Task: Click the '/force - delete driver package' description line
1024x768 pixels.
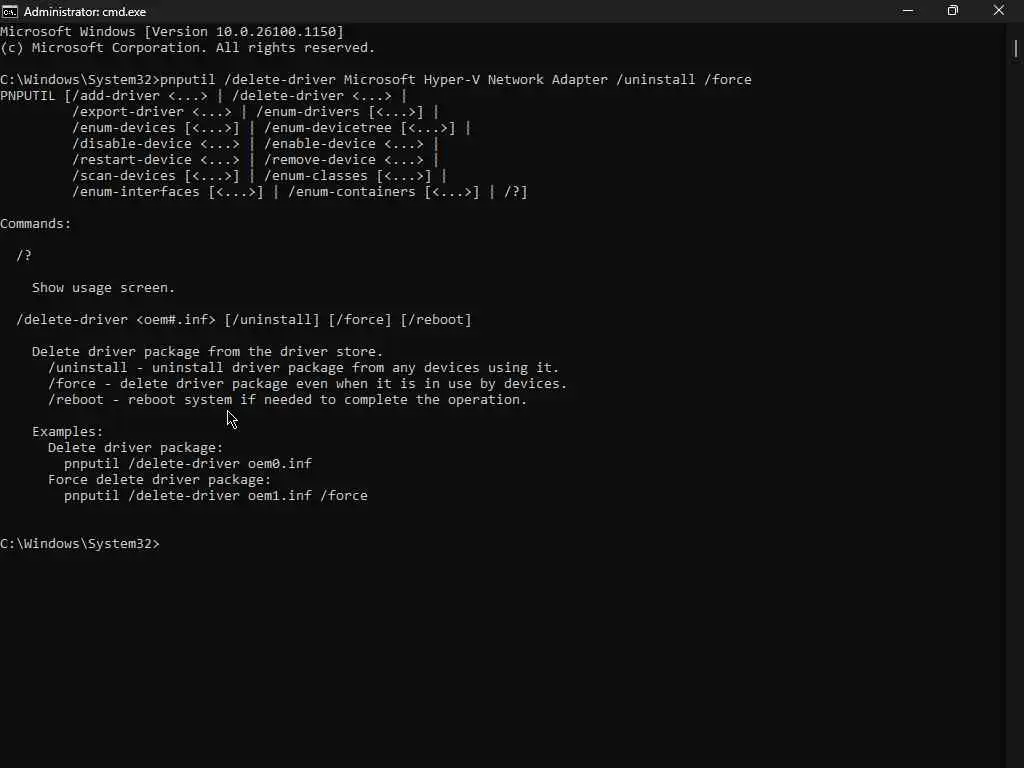Action: 308,383
